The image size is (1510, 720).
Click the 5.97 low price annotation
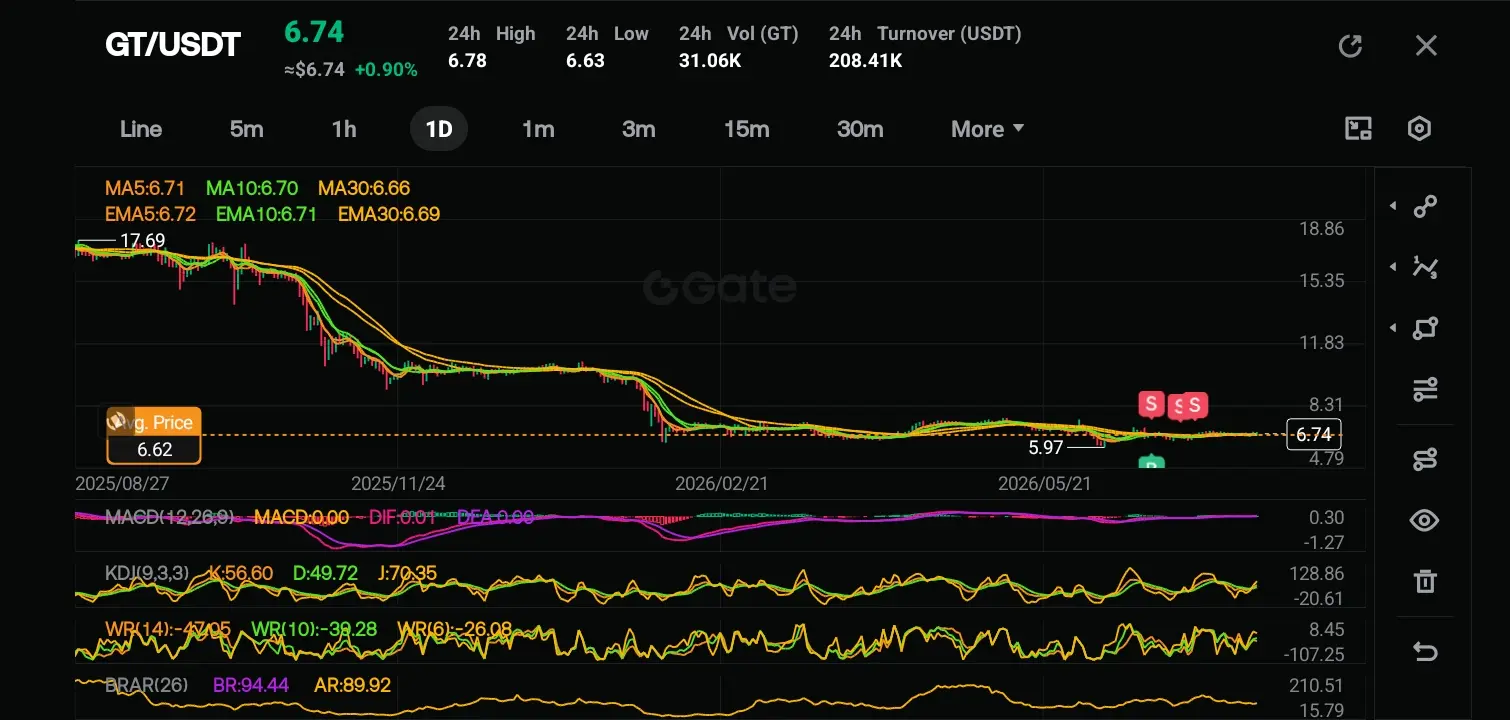pyautogui.click(x=1046, y=448)
